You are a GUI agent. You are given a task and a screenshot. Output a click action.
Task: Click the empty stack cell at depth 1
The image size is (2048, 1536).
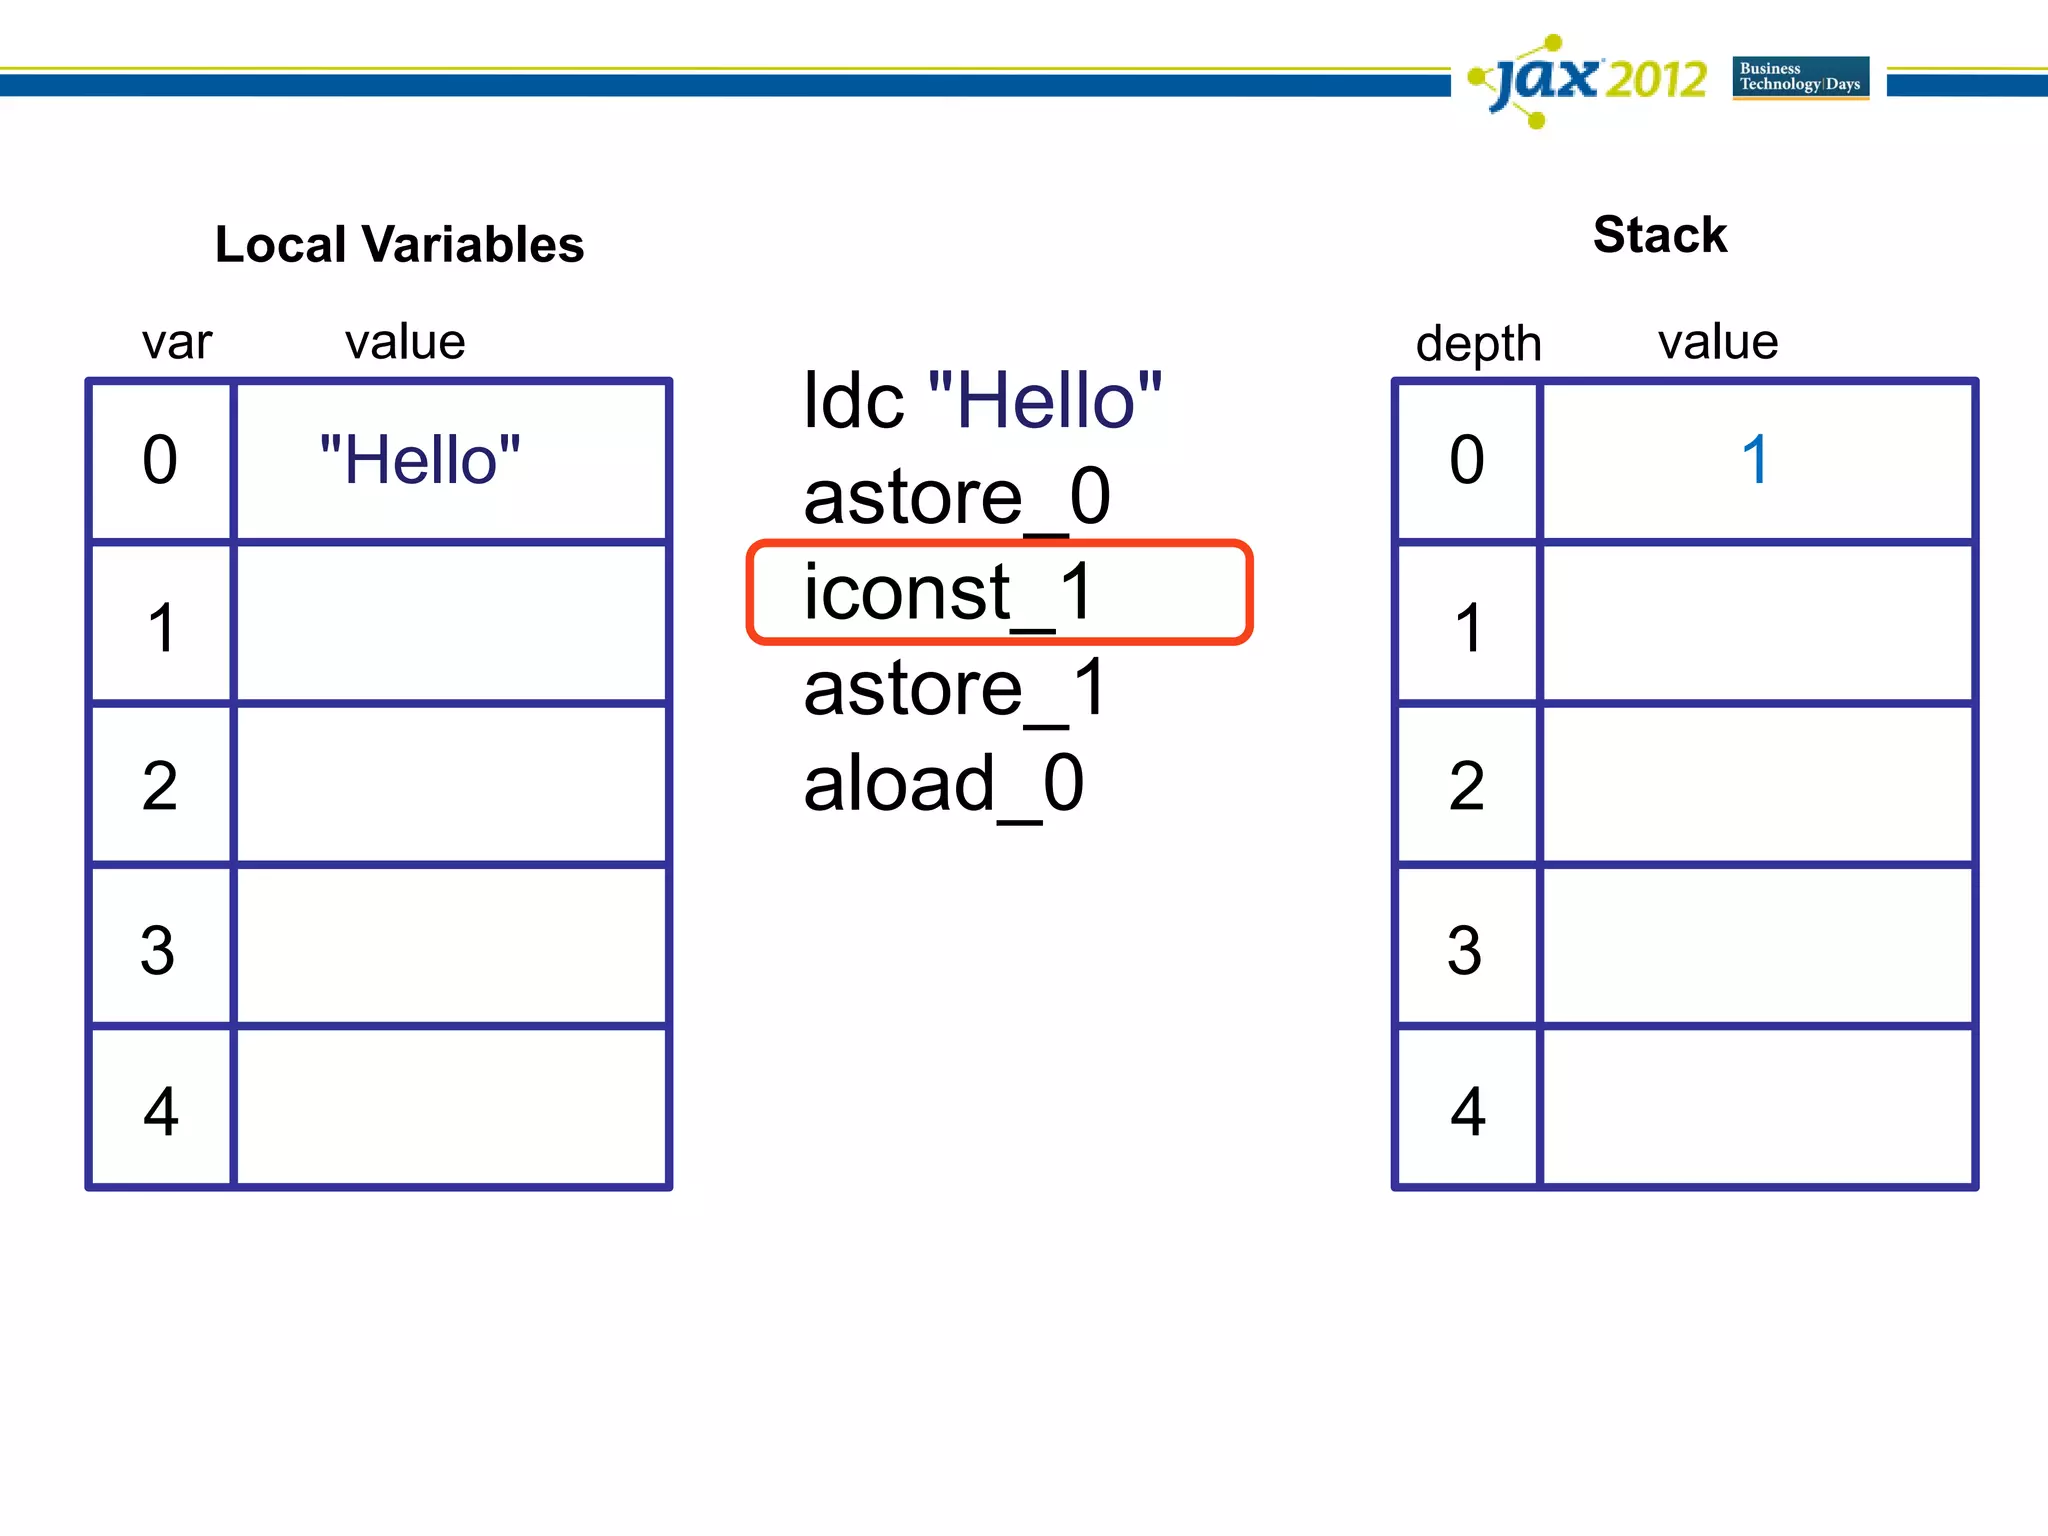click(x=1757, y=624)
